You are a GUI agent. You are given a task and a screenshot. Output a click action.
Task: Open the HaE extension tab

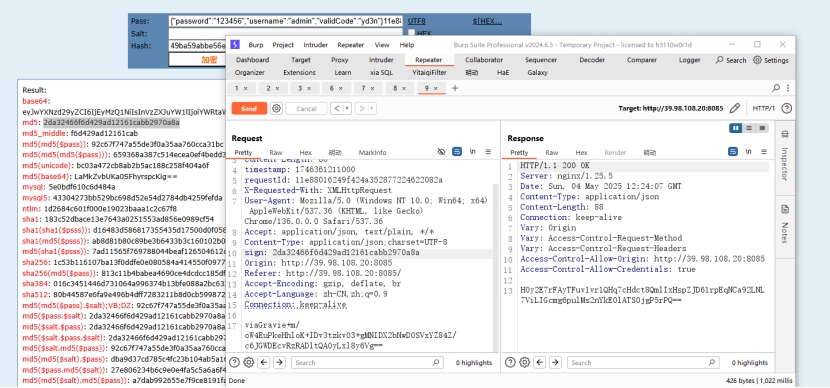[502, 73]
